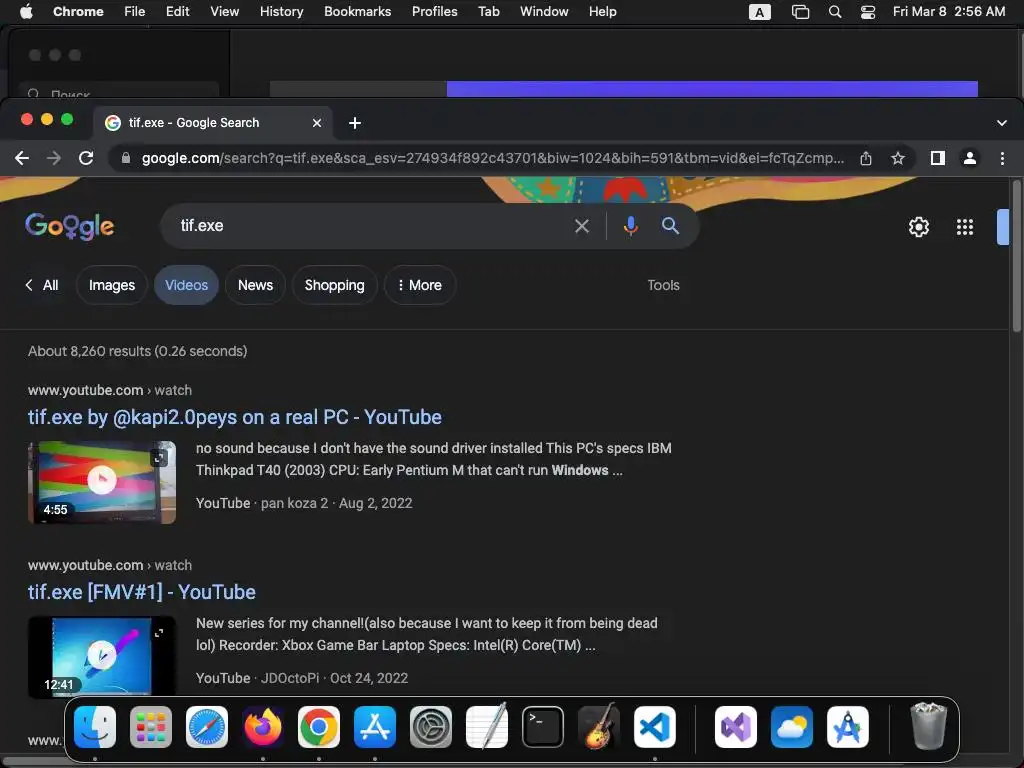
Task: Open Launchpad from the Dock
Action: coord(151,727)
